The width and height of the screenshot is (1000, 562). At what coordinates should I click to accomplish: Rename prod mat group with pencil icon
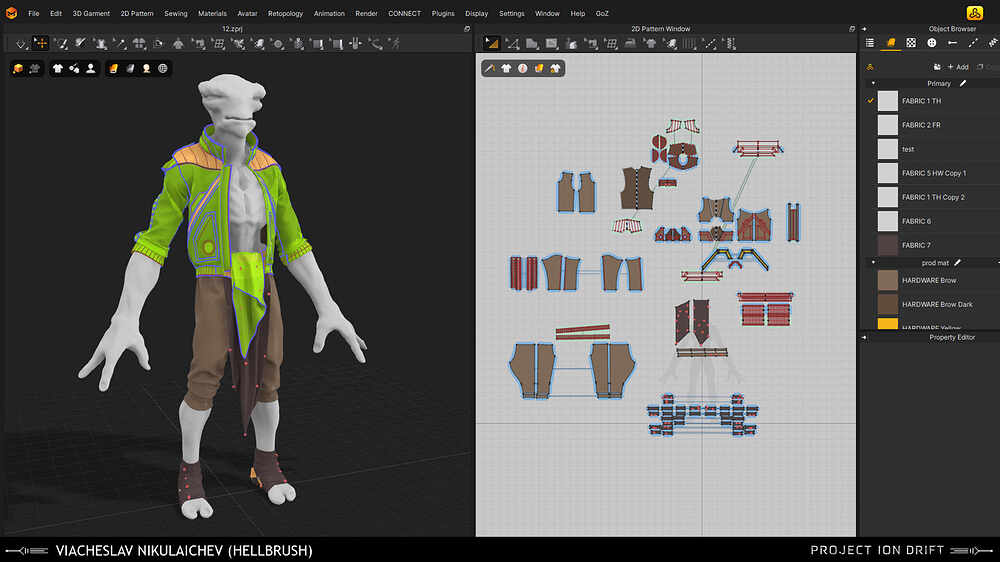tap(957, 262)
